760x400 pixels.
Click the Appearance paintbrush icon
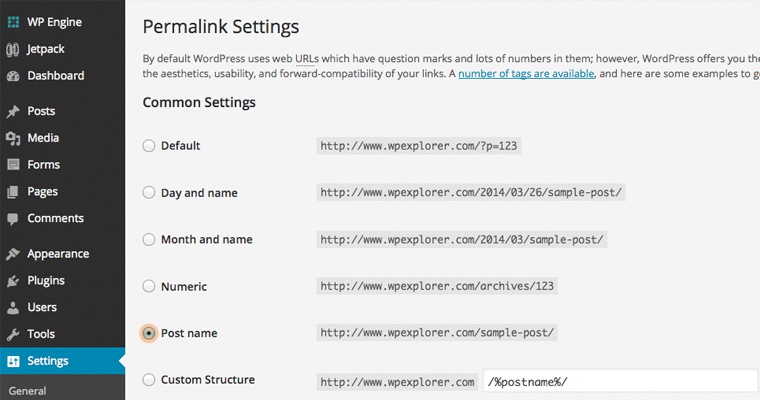pyautogui.click(x=13, y=254)
